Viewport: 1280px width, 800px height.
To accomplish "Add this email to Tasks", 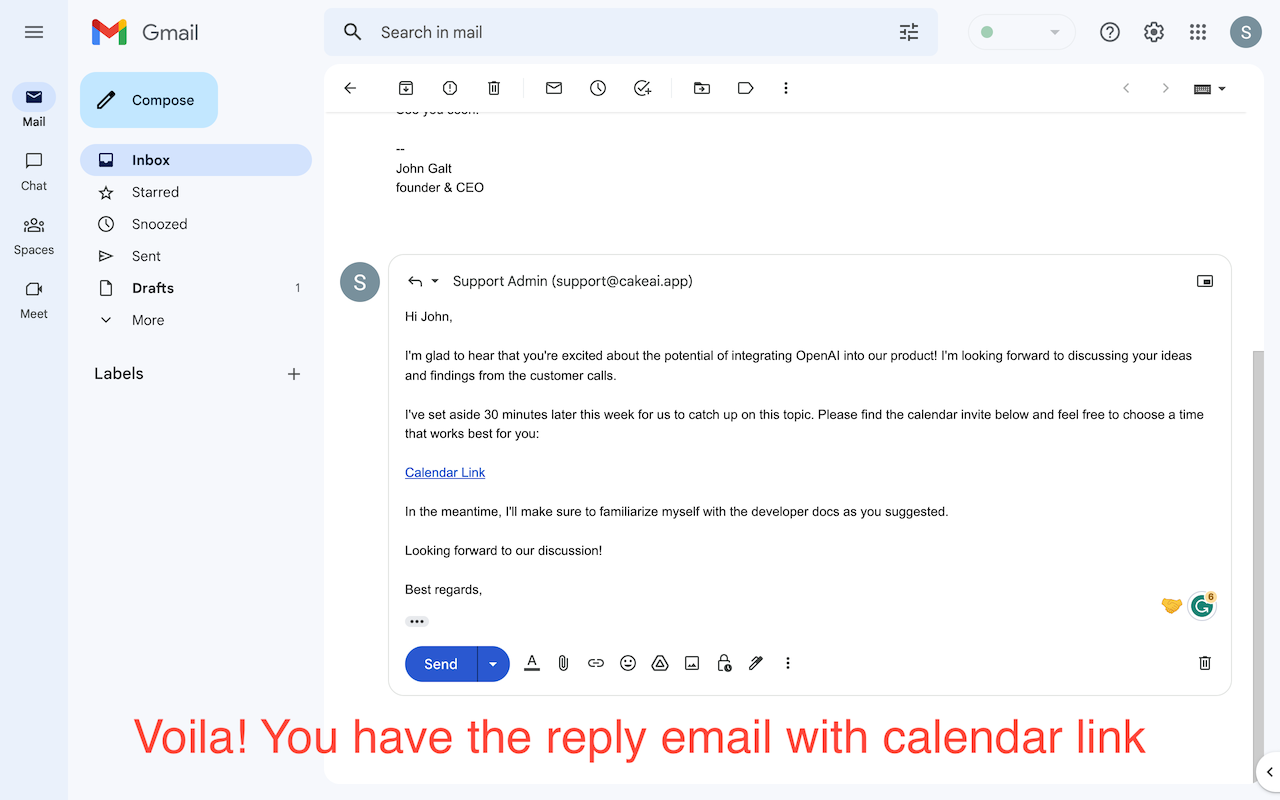I will (642, 88).
